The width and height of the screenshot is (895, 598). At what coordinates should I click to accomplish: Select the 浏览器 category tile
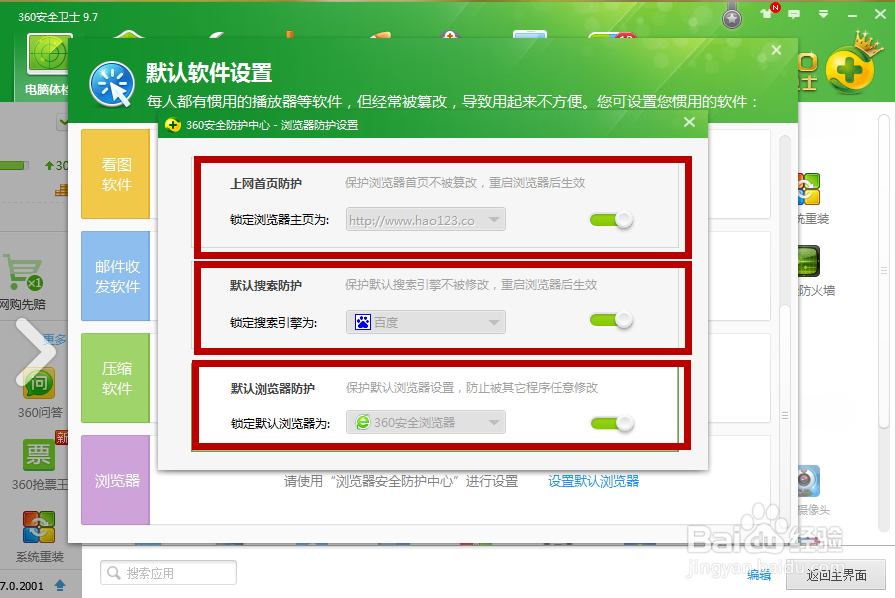(116, 480)
